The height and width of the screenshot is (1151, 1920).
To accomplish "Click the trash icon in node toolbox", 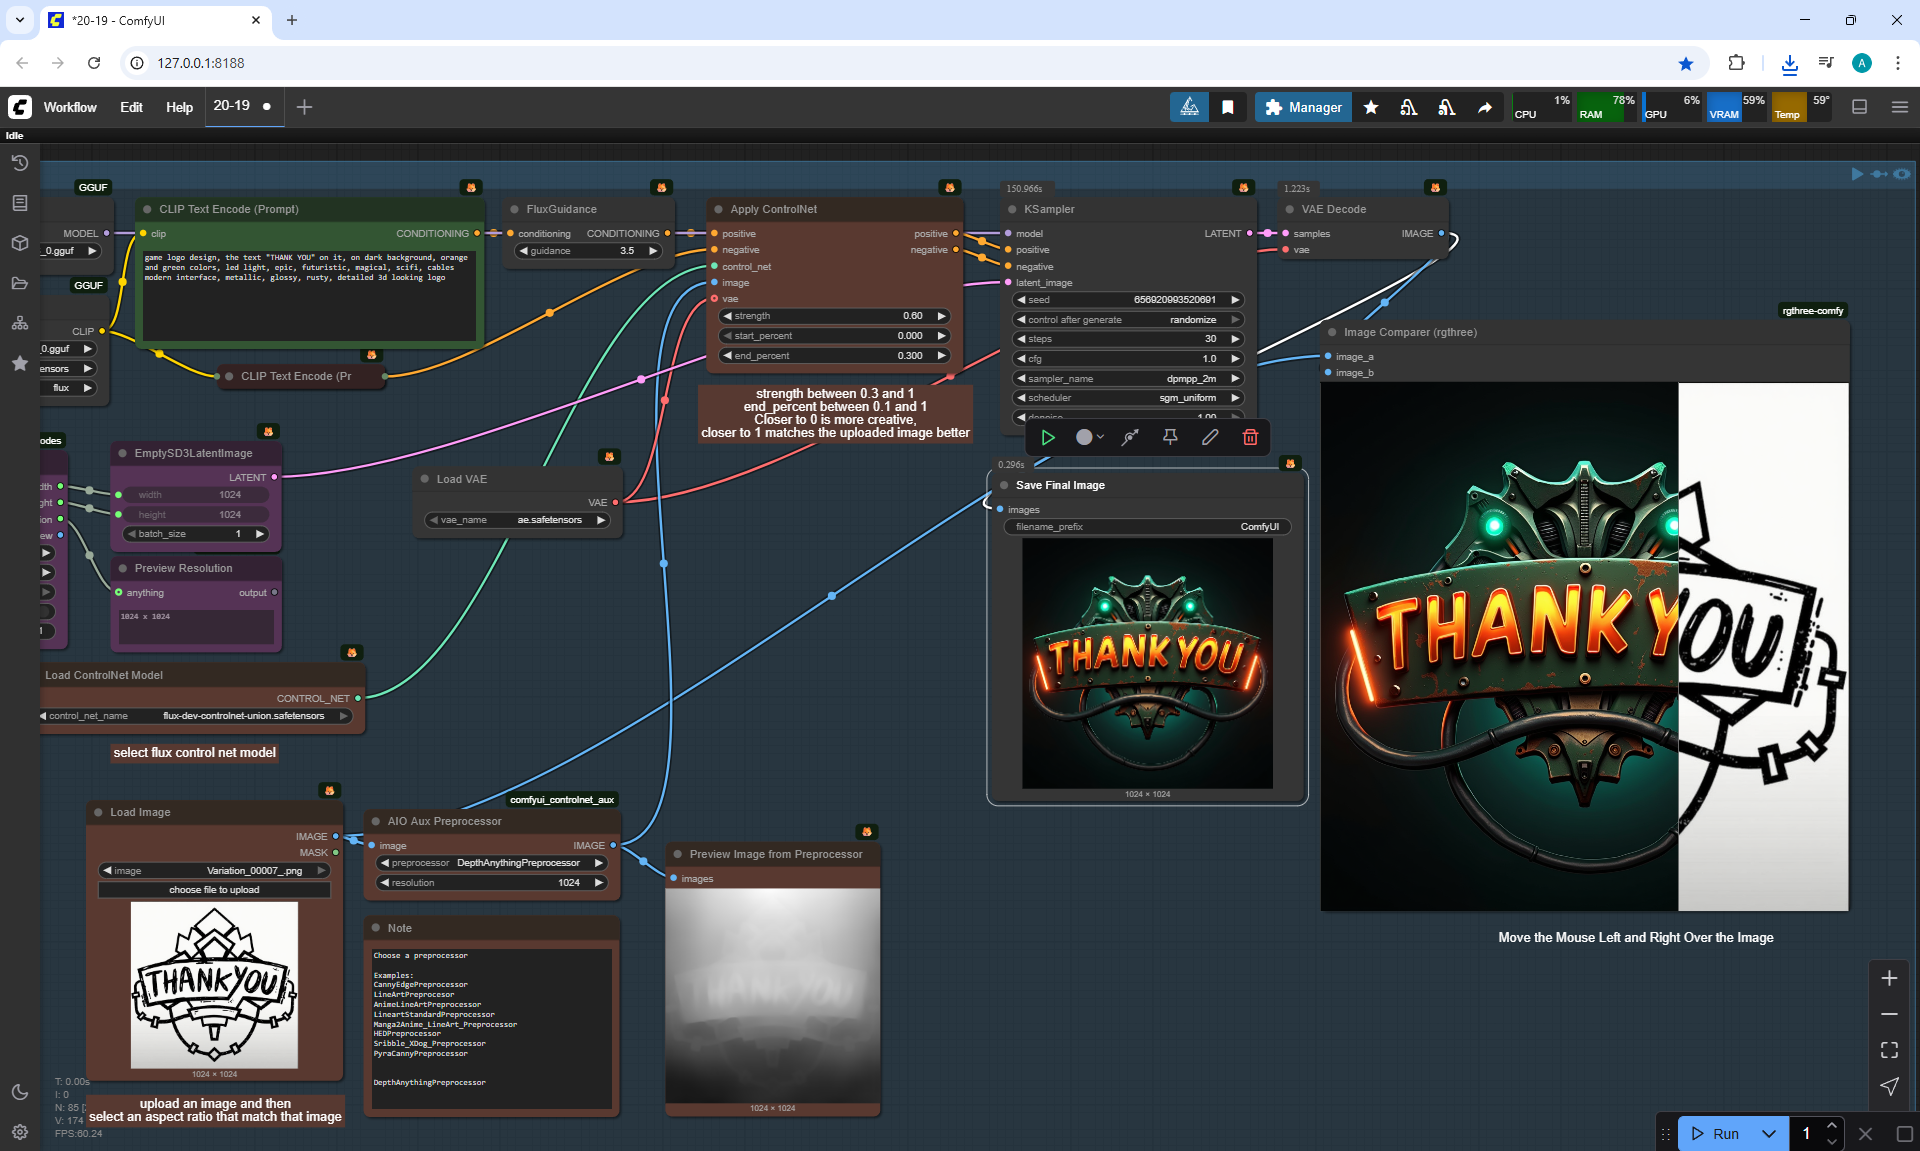I will 1250,437.
